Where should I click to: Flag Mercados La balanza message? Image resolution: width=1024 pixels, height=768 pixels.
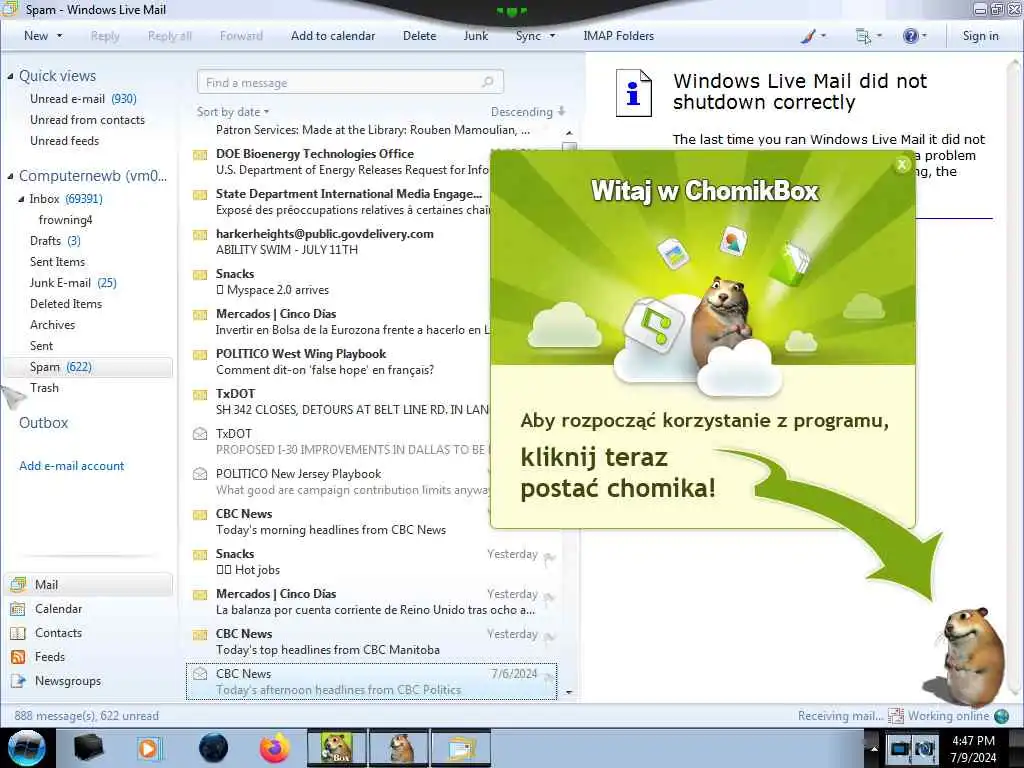(550, 598)
